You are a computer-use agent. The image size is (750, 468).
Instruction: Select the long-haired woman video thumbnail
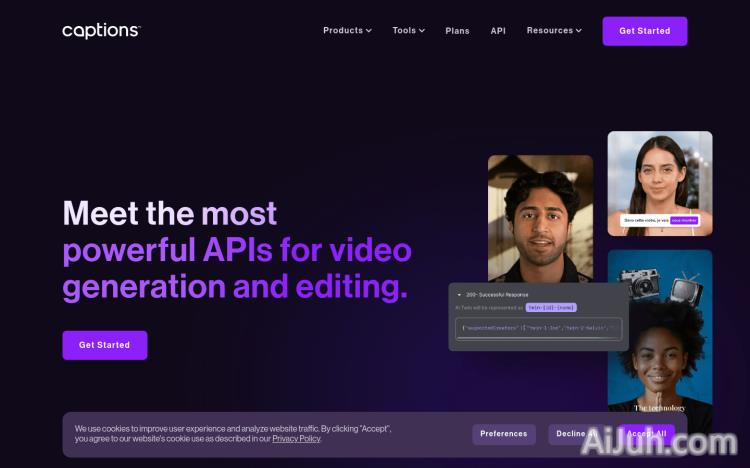coord(660,183)
